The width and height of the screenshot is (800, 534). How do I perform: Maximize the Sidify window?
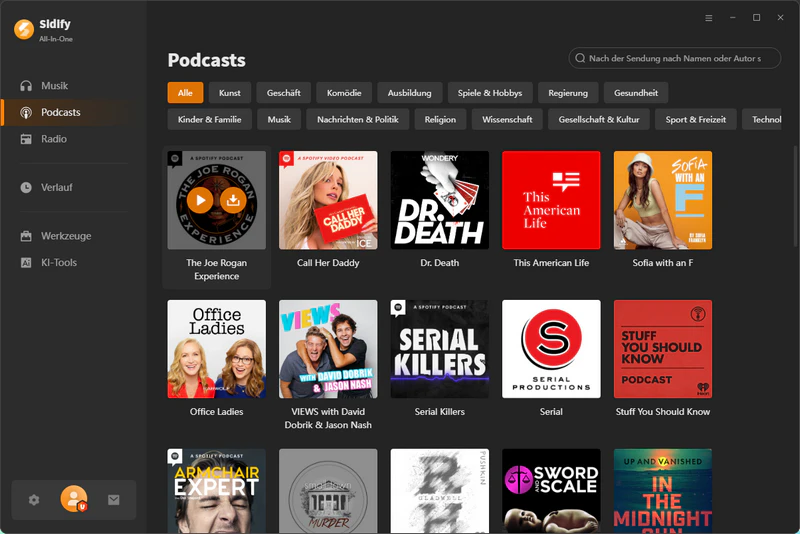(x=757, y=18)
